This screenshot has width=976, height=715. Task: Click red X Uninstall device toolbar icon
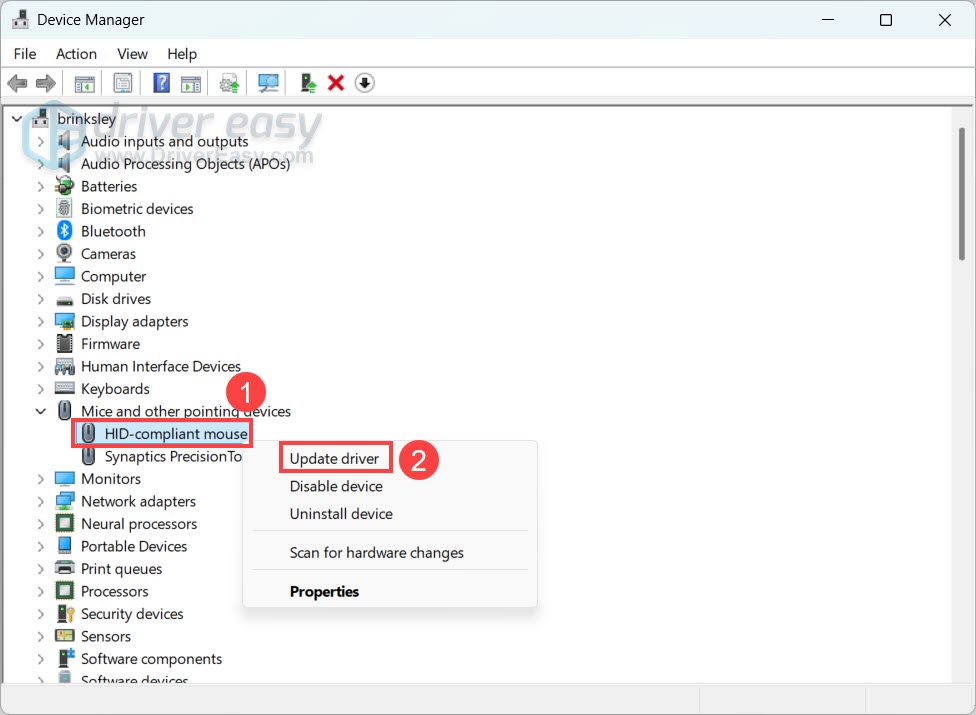pos(336,83)
